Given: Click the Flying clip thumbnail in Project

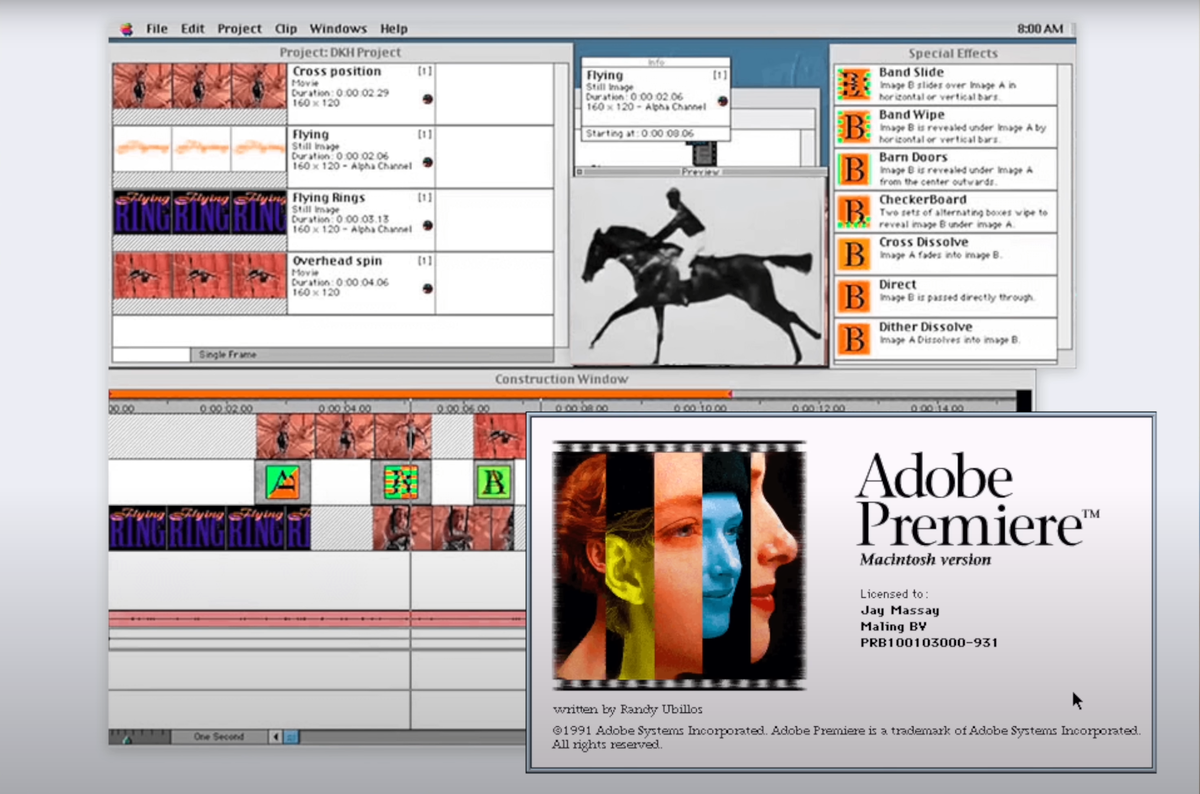Looking at the screenshot, I should click(200, 150).
